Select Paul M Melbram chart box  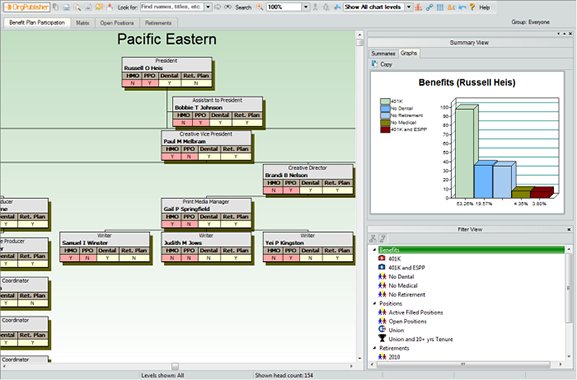(x=206, y=146)
